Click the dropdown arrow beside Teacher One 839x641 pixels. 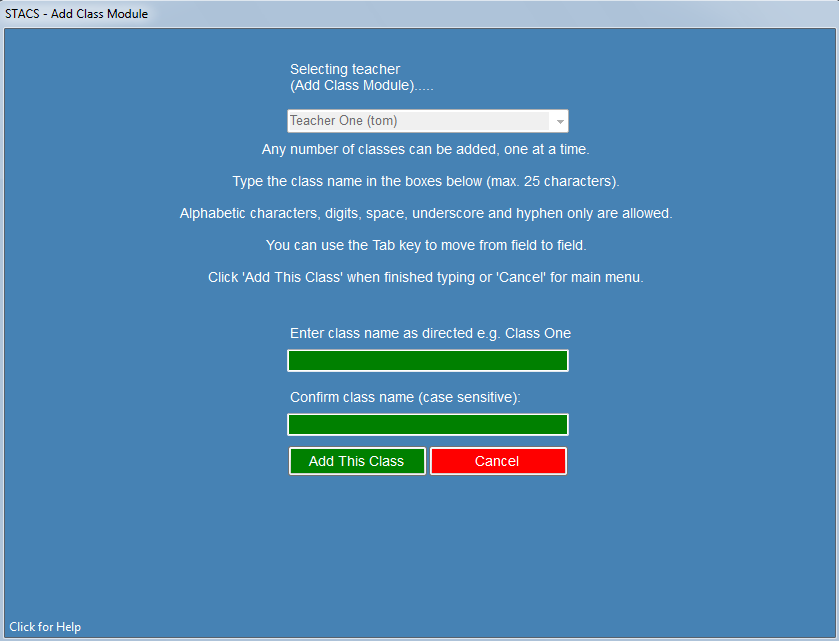559,120
